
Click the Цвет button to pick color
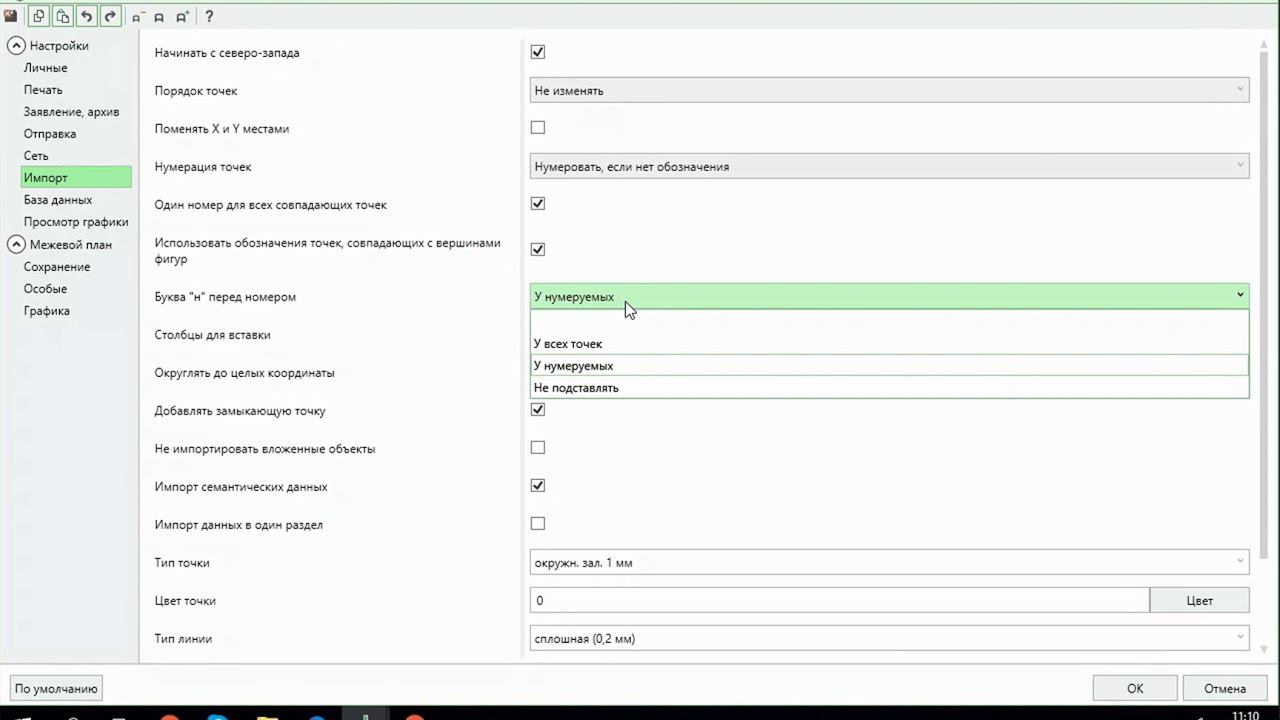pos(1200,600)
